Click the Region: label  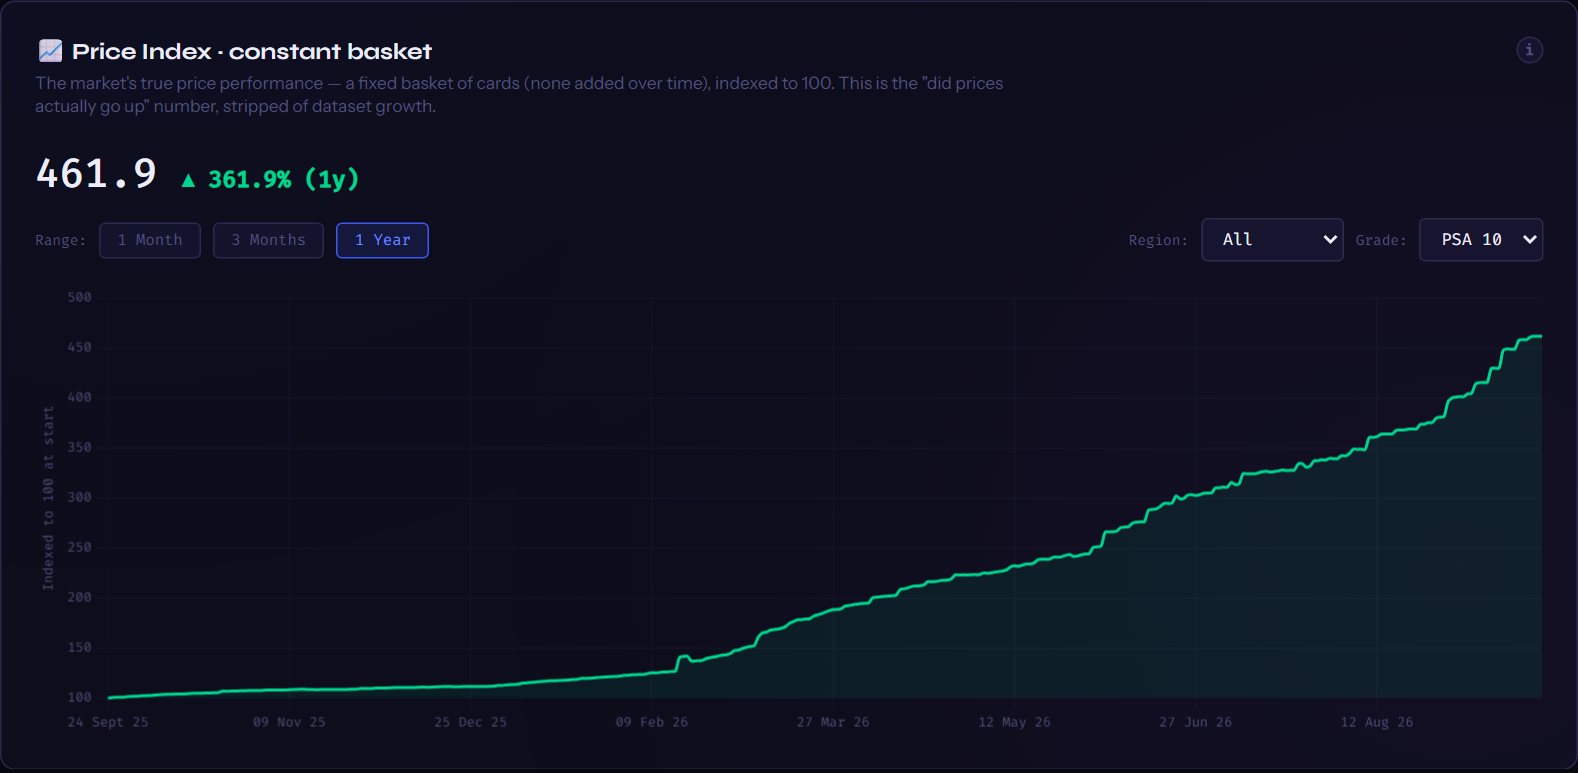click(1158, 240)
